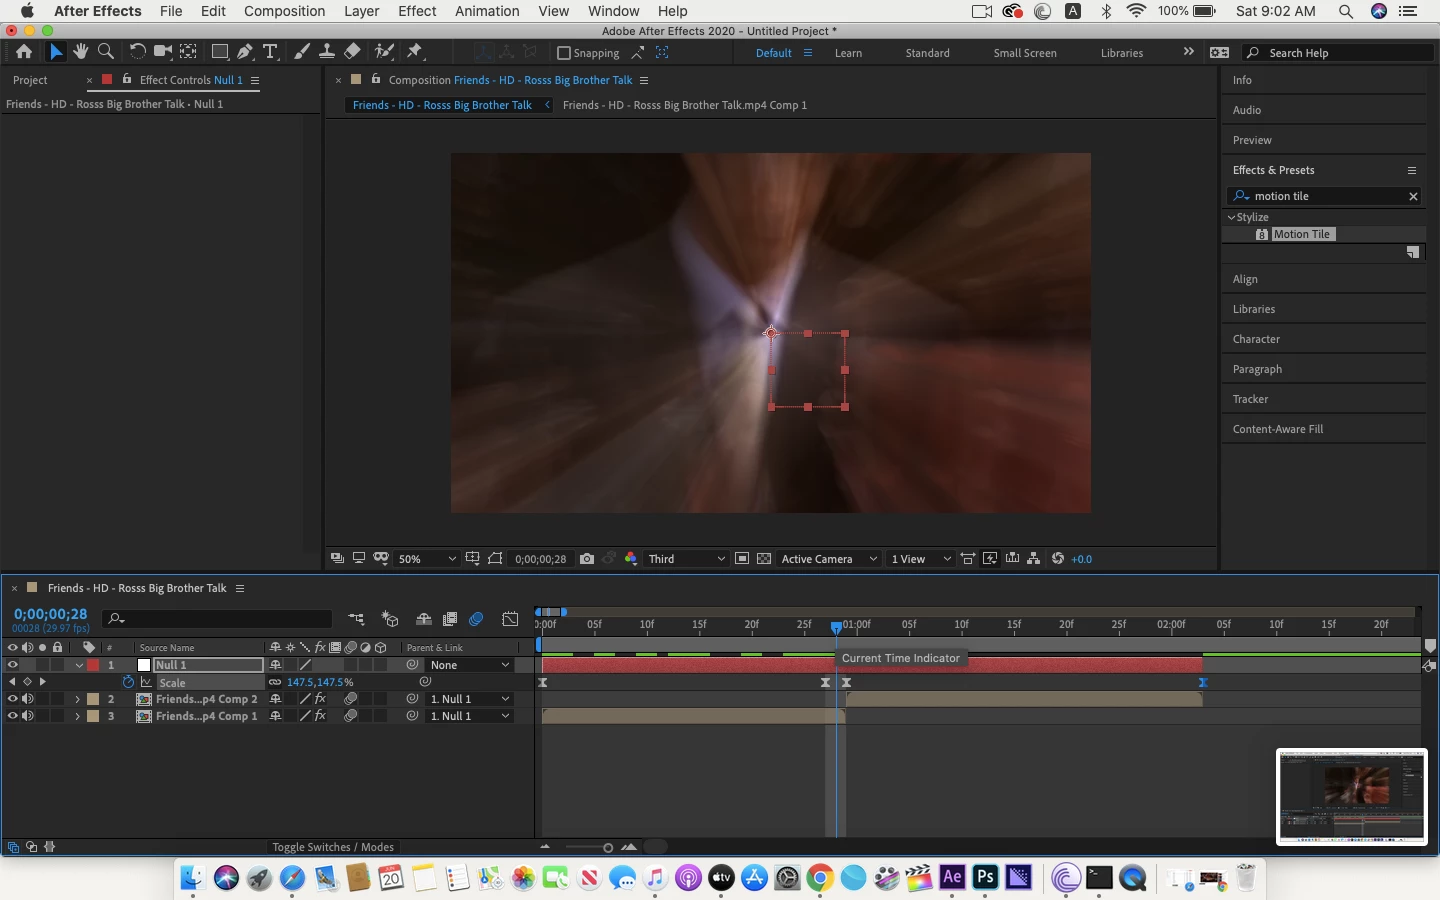Enable the Snapping checkbox
The height and width of the screenshot is (900, 1440).
click(x=564, y=53)
